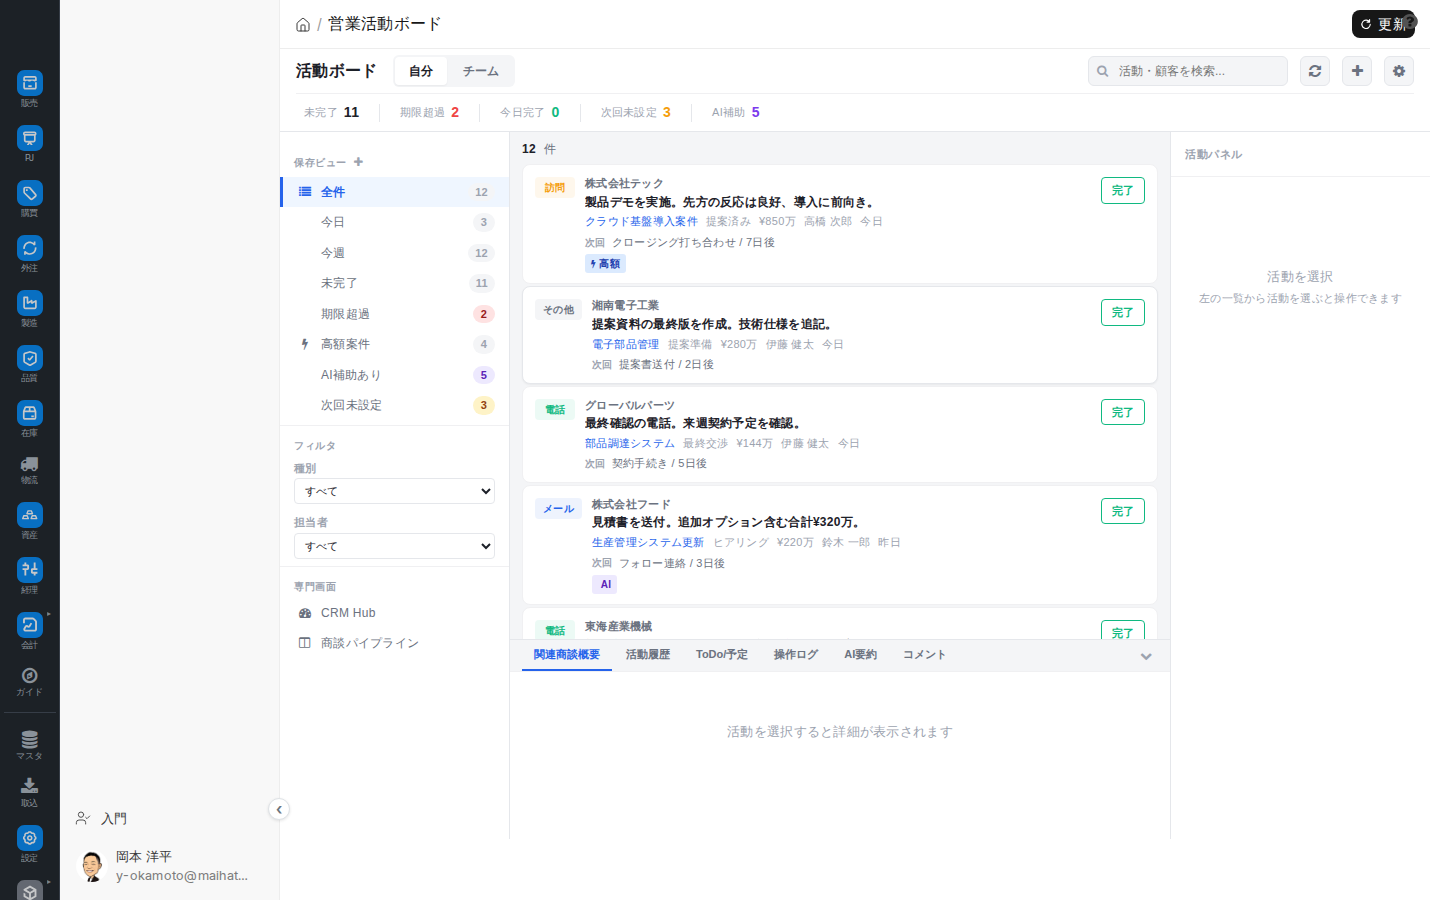Select the AI要約 tab

point(860,655)
